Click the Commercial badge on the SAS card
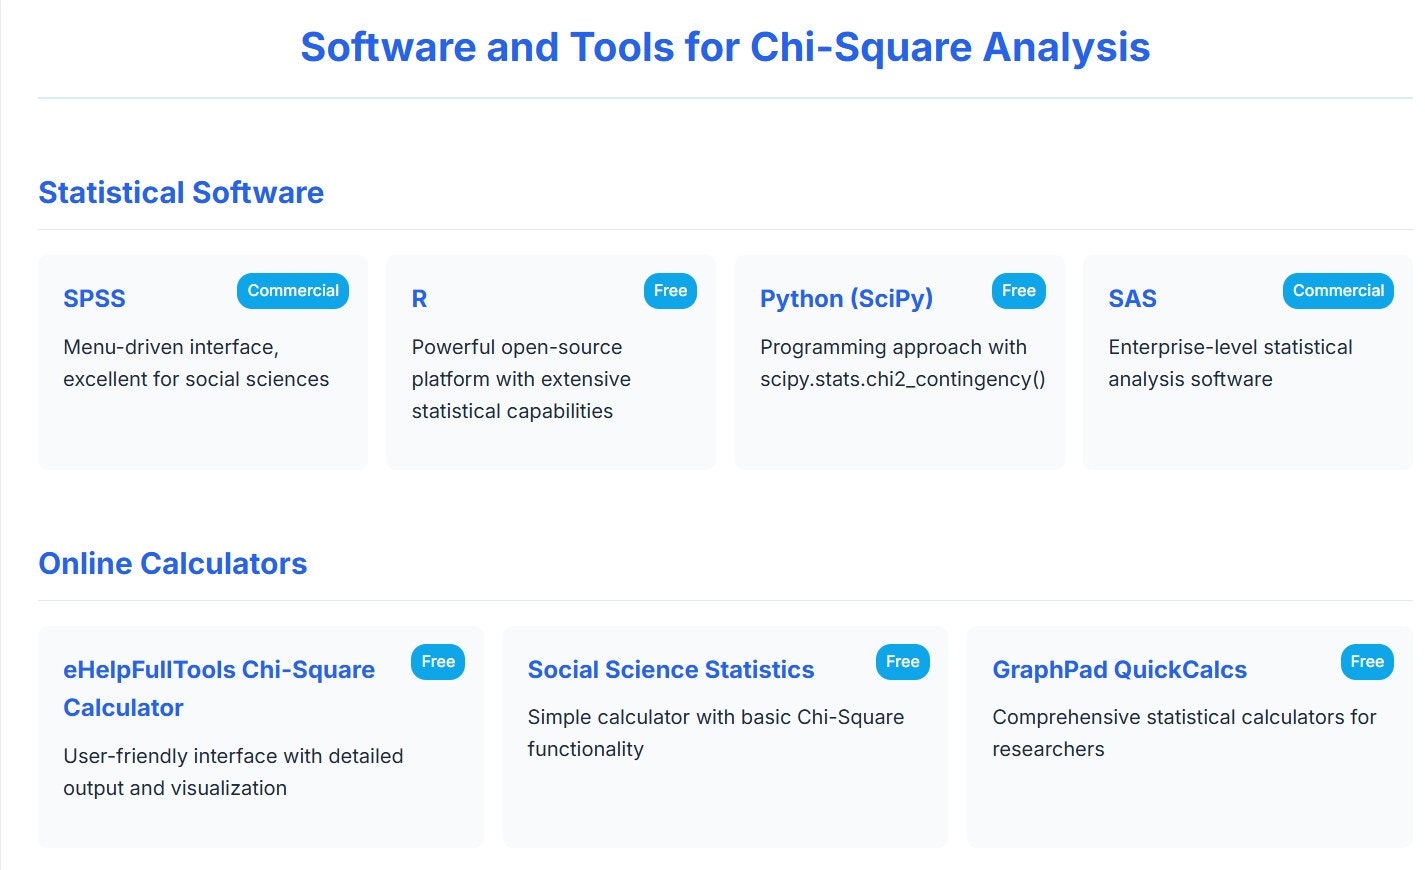 click(1338, 290)
